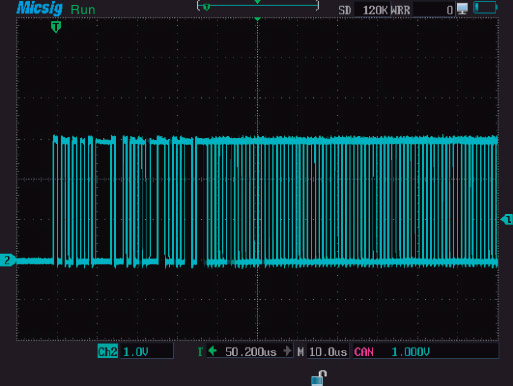Click the right arrow for trigger delay
Image resolution: width=513 pixels, height=386 pixels.
point(287,351)
